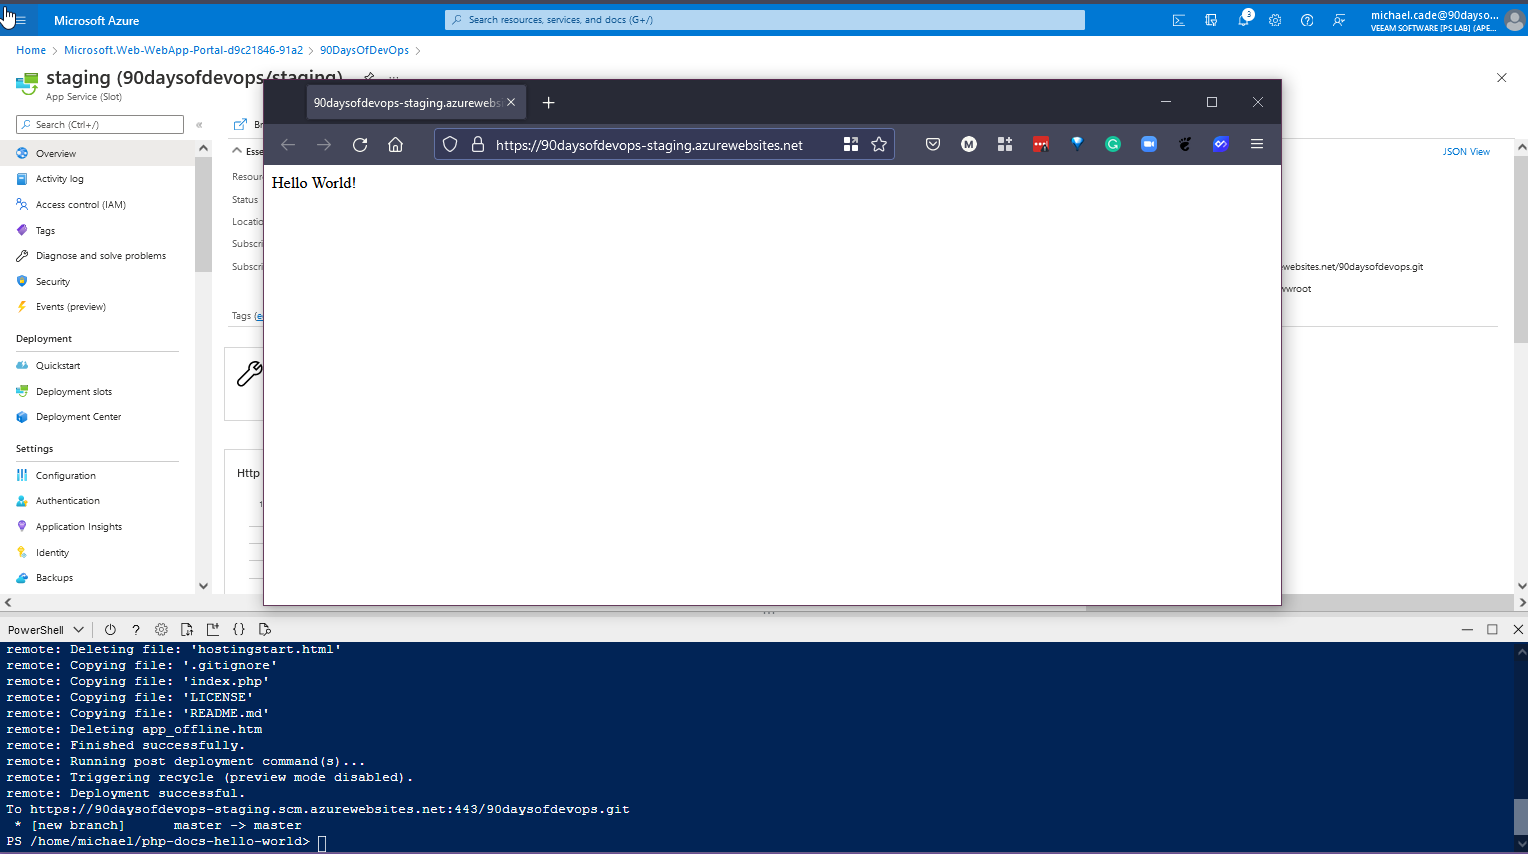
Task: Restart Cloud Shell using the power icon
Action: (x=110, y=630)
